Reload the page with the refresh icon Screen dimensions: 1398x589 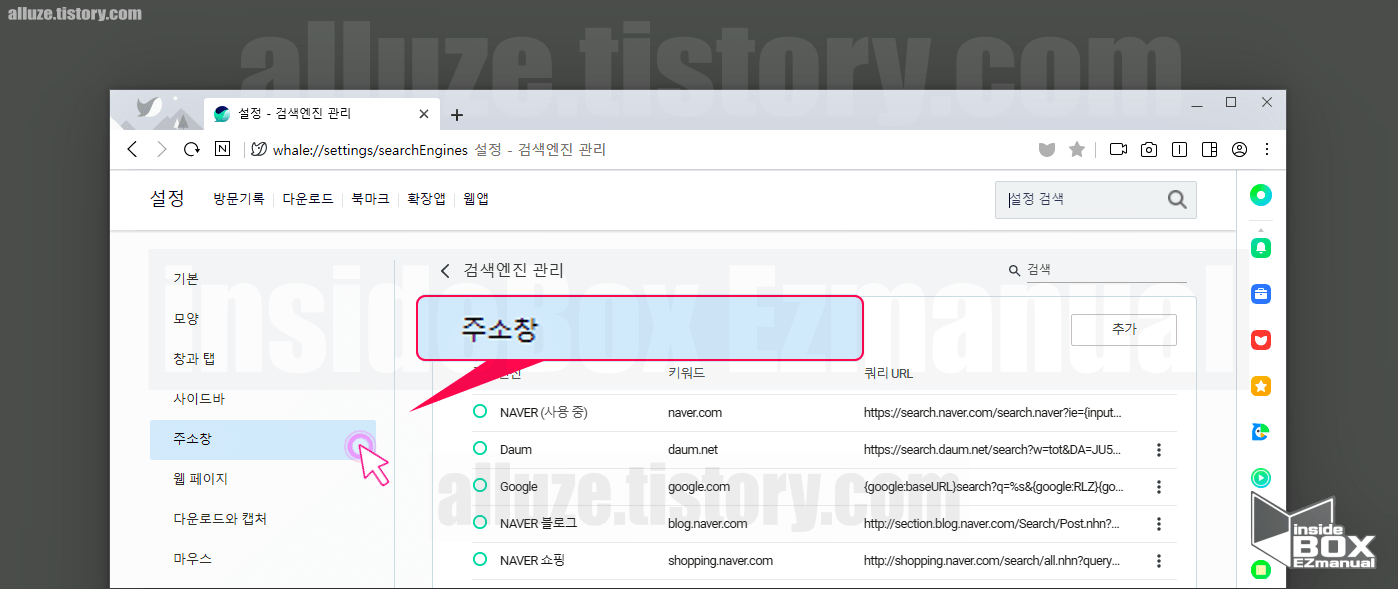coord(192,150)
